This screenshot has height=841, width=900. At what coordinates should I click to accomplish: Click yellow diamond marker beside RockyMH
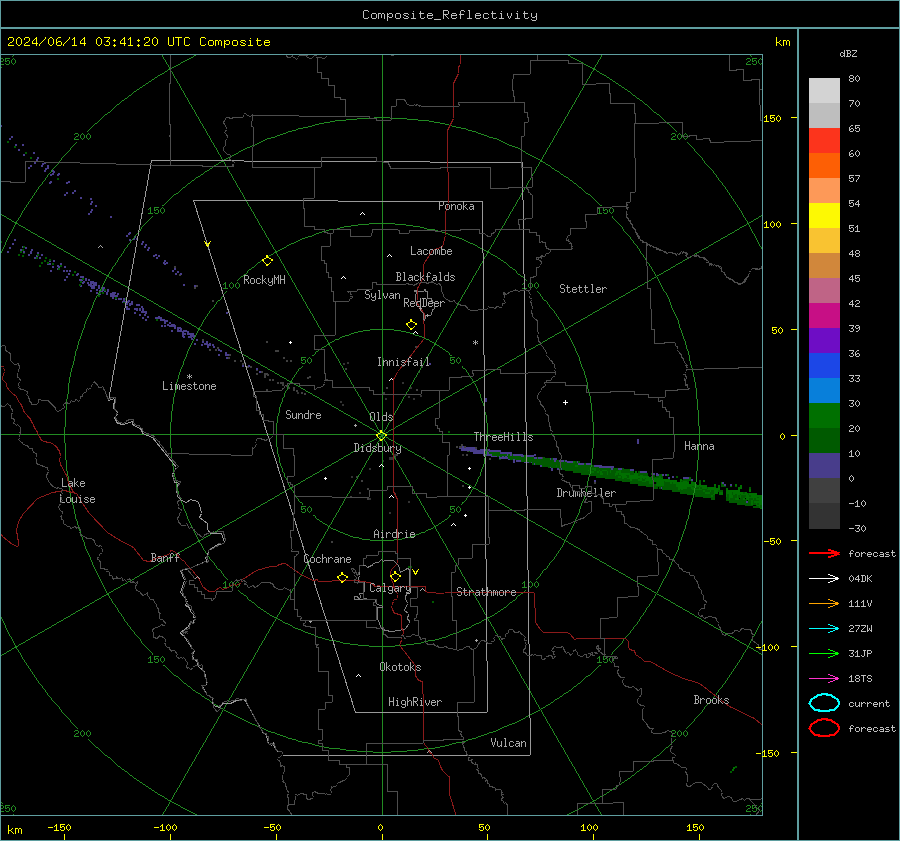(267, 261)
